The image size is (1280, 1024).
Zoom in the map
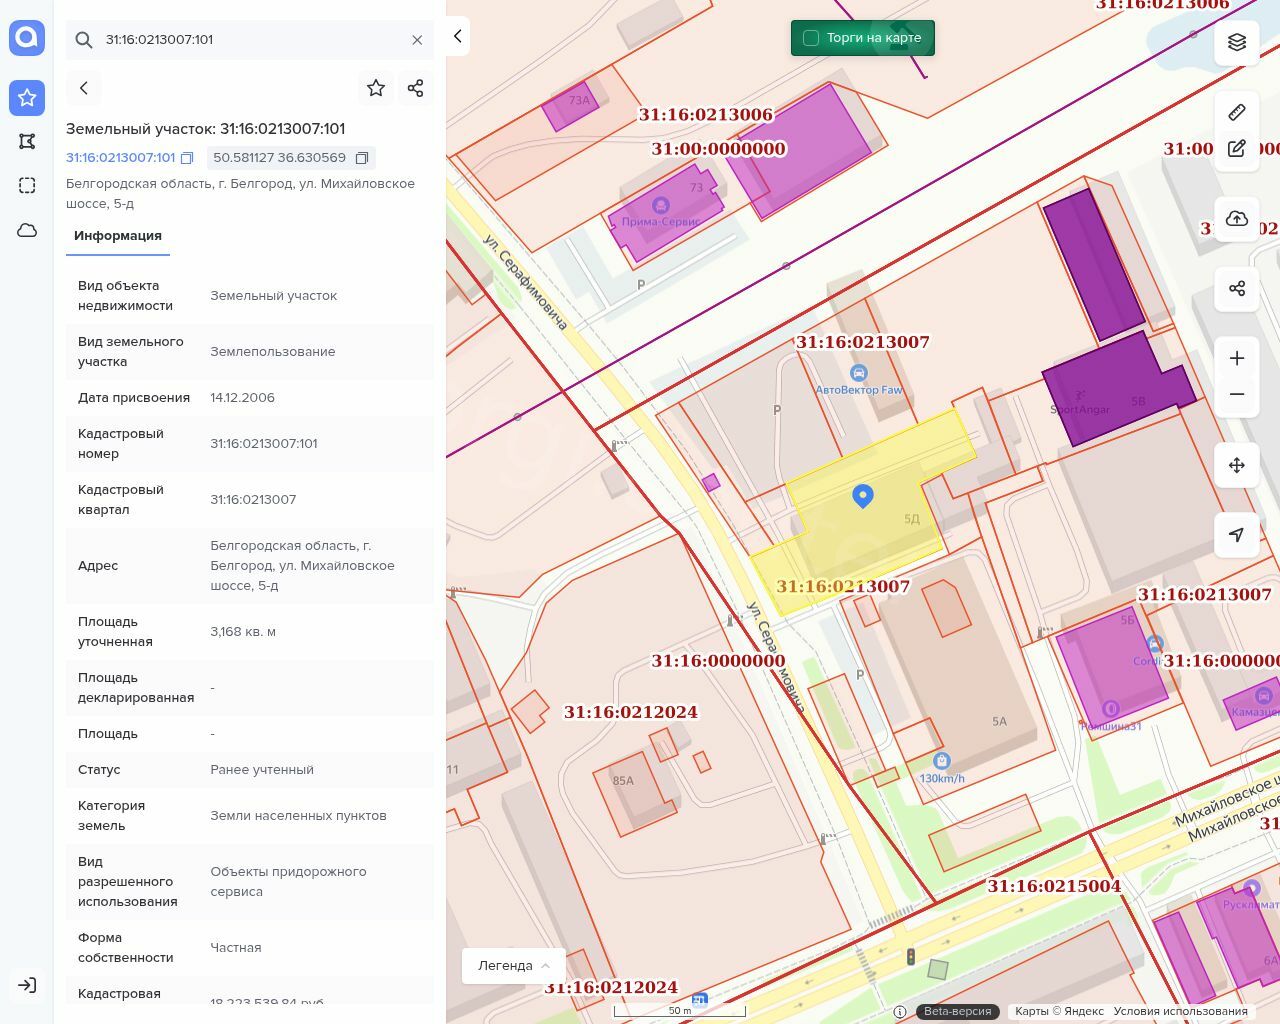click(x=1237, y=358)
